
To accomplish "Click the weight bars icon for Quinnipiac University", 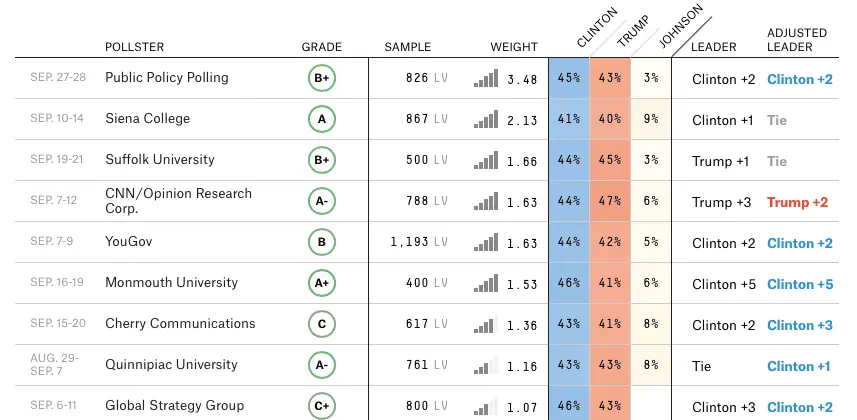I will [x=485, y=365].
